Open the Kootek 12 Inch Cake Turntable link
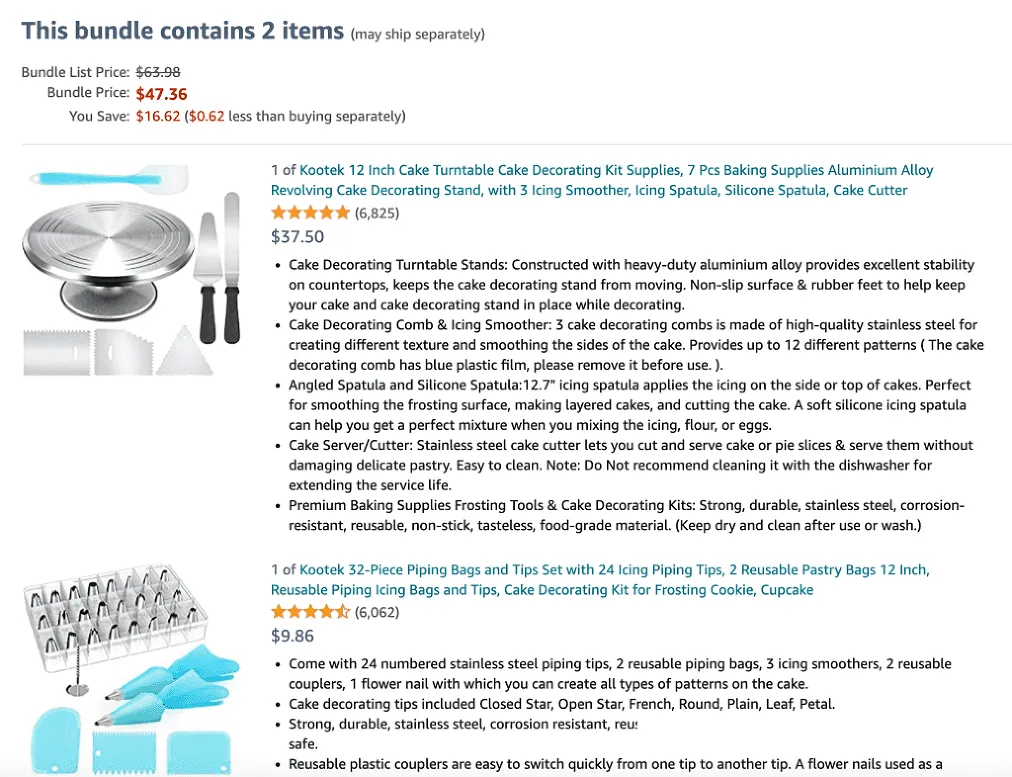 602,180
